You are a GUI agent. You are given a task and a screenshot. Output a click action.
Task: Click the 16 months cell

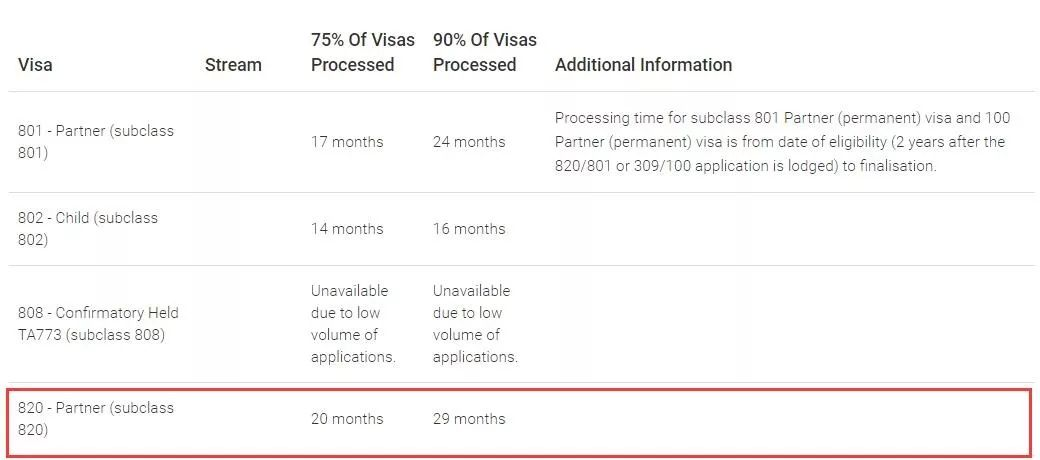(469, 229)
